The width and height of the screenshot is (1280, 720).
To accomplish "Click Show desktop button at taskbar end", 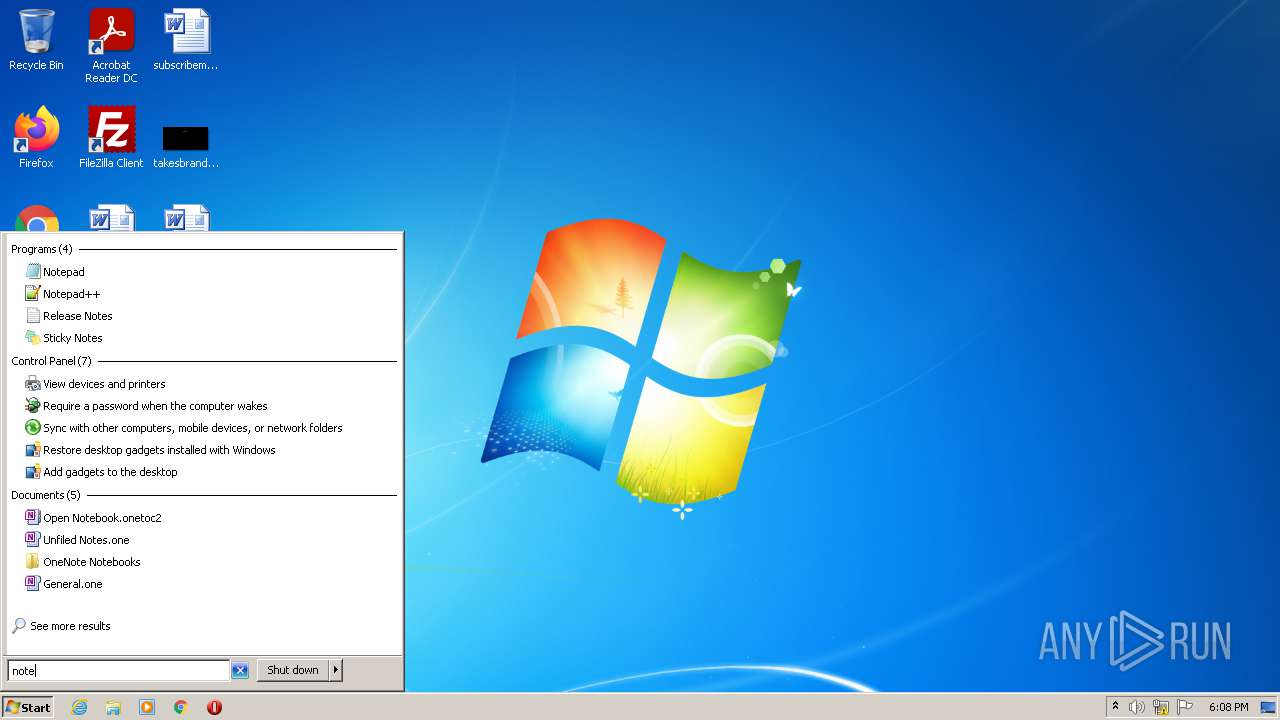I will tap(1268, 707).
